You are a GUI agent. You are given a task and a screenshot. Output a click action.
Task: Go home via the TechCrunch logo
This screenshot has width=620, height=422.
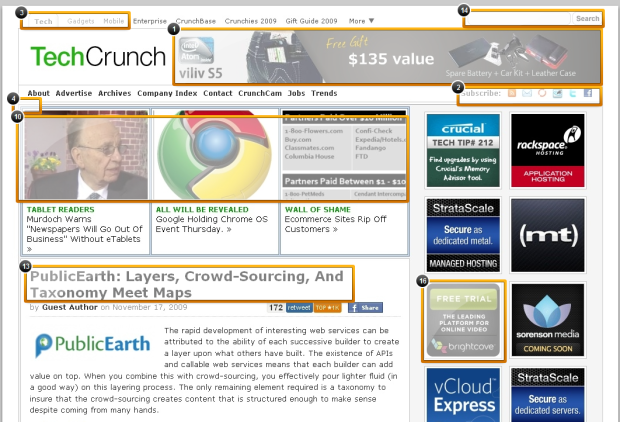[x=98, y=57]
